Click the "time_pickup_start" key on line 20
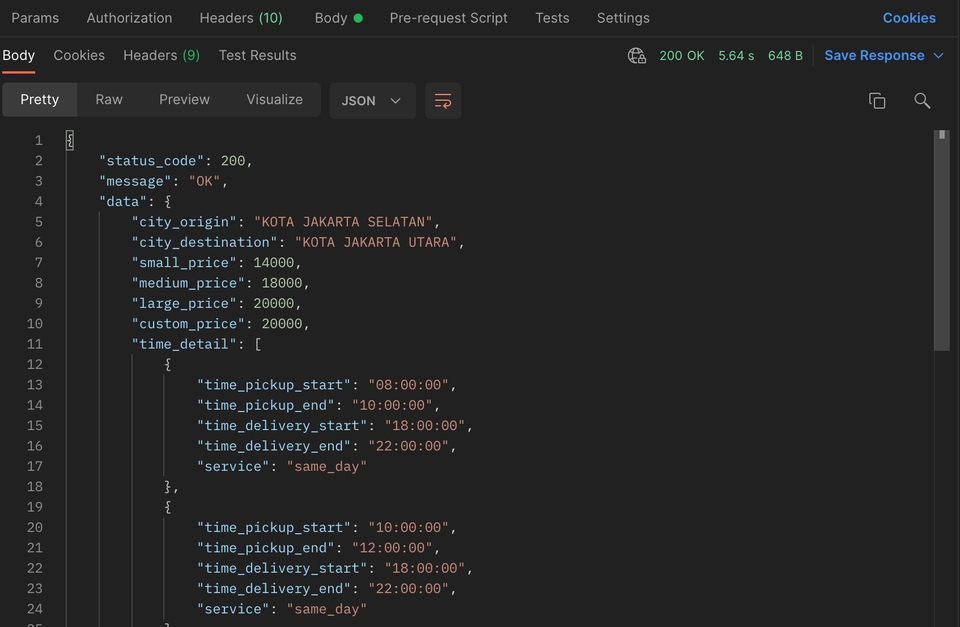 (x=274, y=527)
